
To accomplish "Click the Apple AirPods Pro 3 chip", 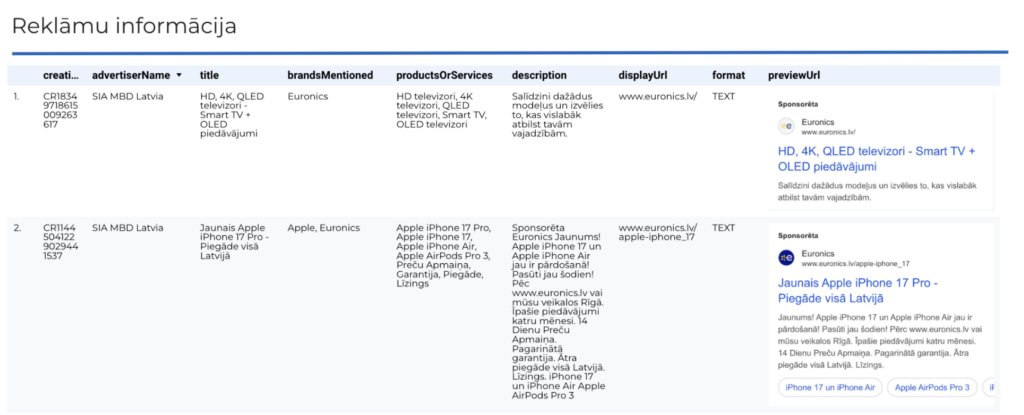I will (931, 388).
